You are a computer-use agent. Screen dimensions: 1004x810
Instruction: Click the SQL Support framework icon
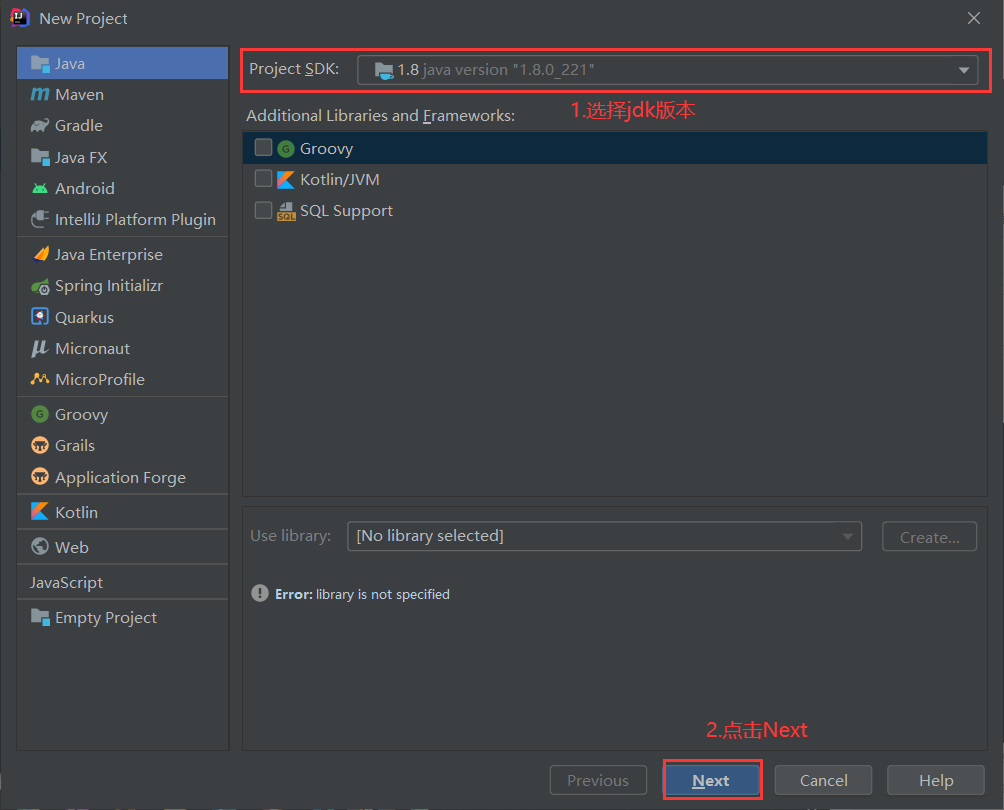pyautogui.click(x=286, y=211)
